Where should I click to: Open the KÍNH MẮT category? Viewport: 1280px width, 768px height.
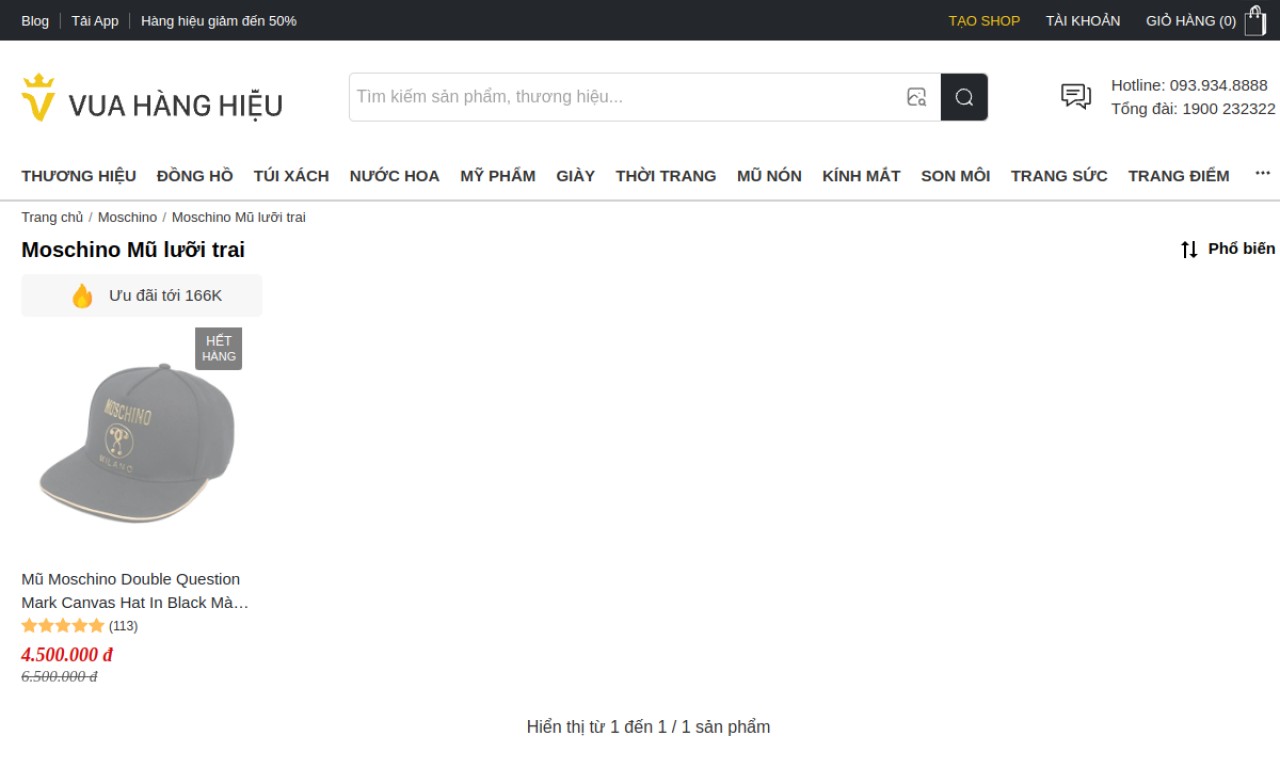coord(861,176)
